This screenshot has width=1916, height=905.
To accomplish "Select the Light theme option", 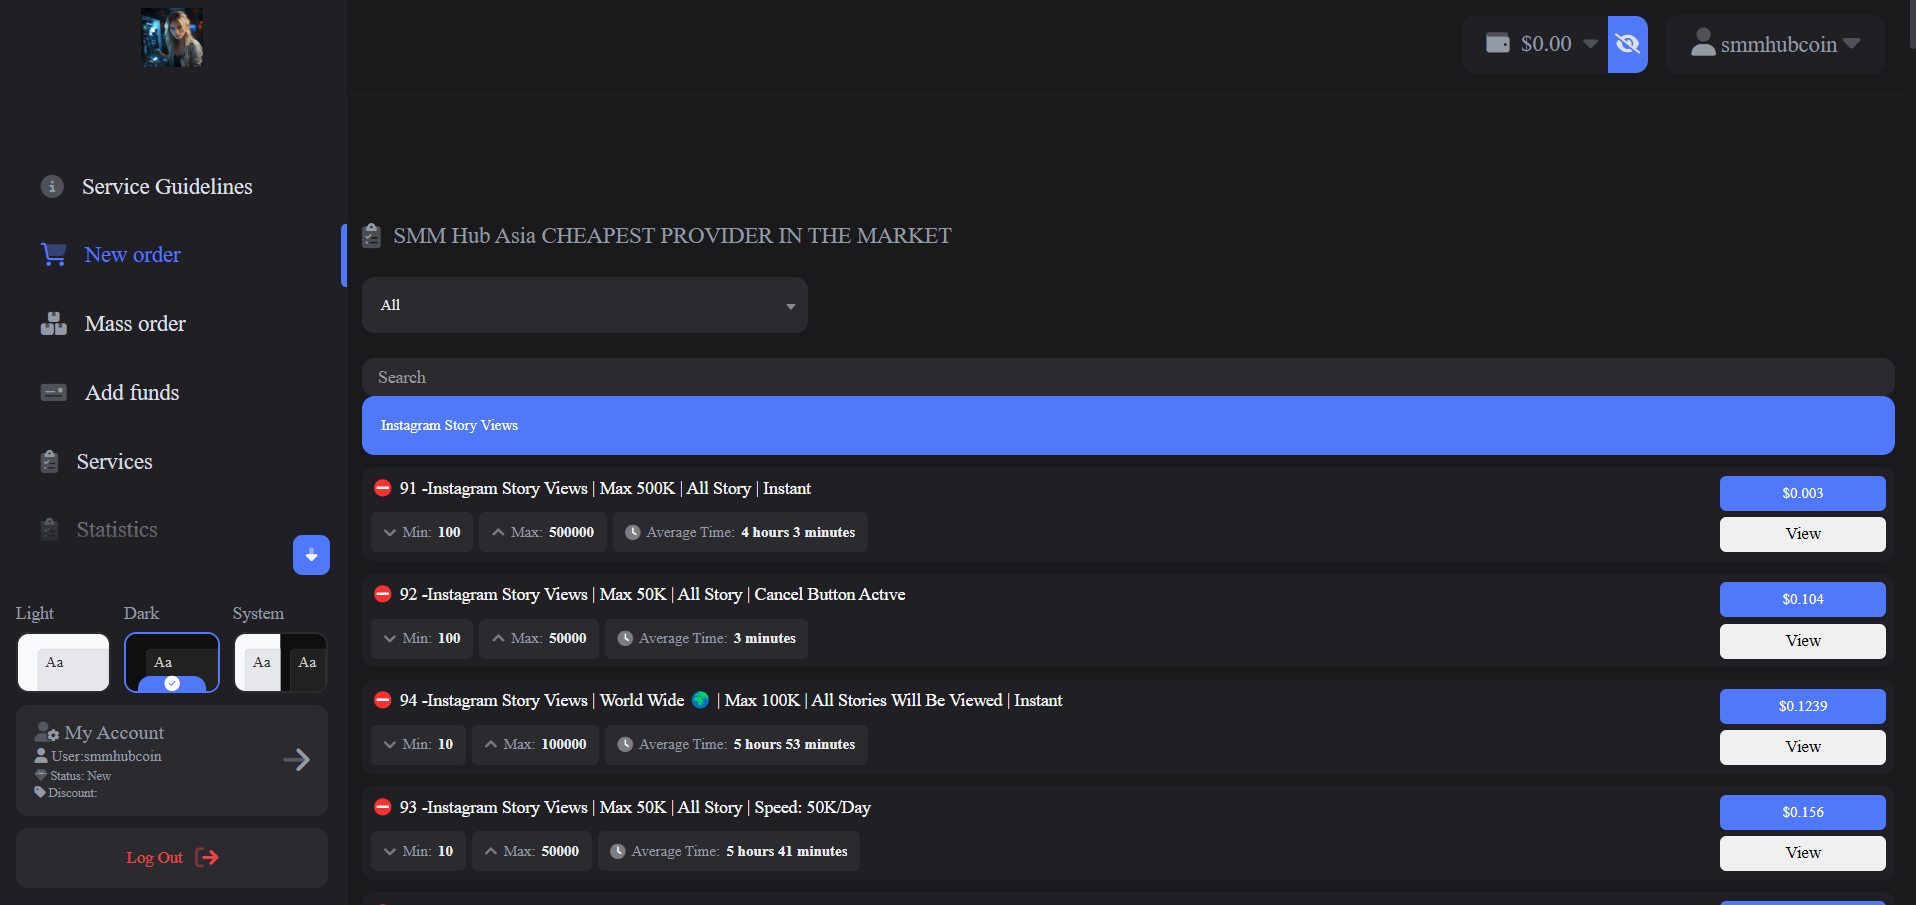I will point(63,662).
